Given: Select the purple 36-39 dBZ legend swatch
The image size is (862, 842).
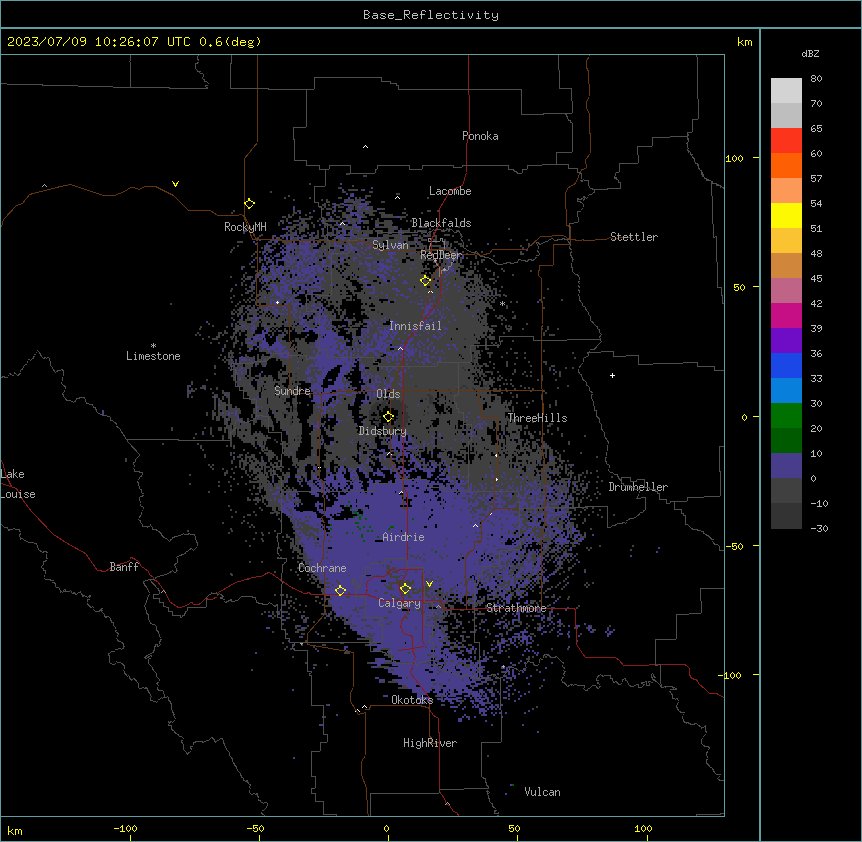Looking at the screenshot, I should tap(786, 341).
